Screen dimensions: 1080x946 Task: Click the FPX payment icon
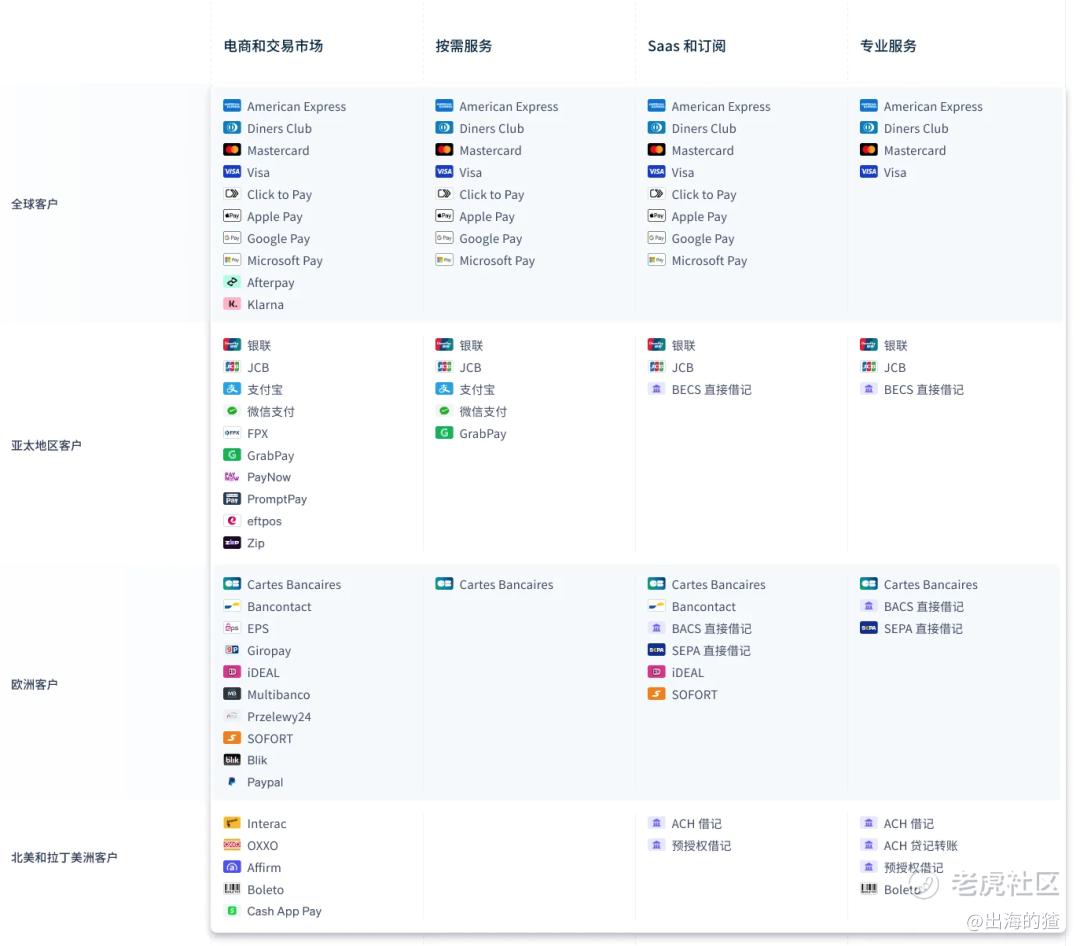232,433
